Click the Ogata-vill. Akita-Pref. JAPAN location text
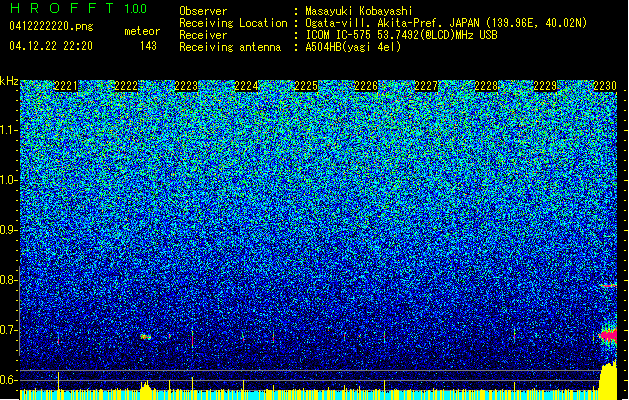The image size is (629, 400). (x=446, y=23)
